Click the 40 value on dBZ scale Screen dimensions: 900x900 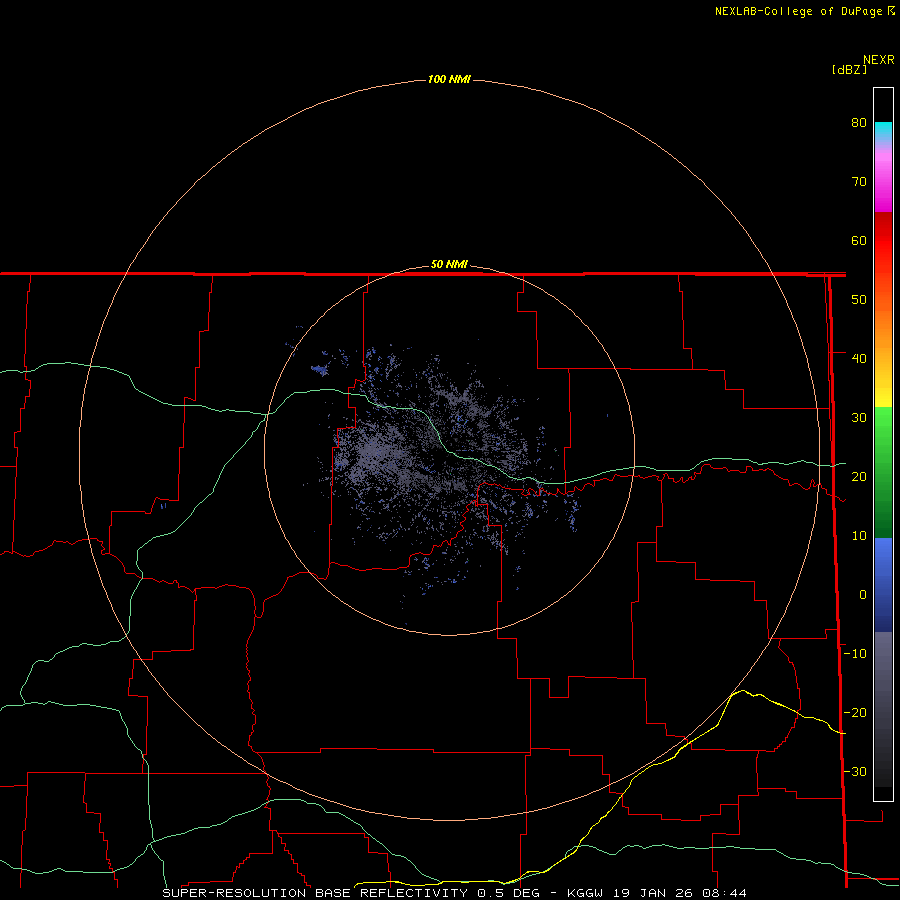(859, 359)
